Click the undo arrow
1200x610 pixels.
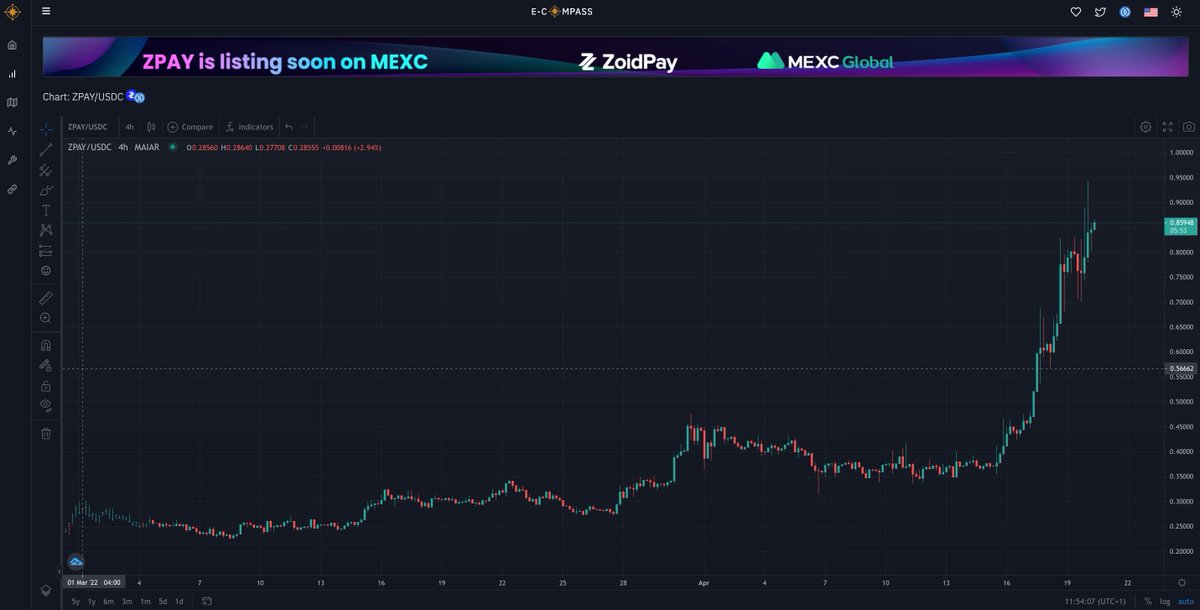pos(289,127)
